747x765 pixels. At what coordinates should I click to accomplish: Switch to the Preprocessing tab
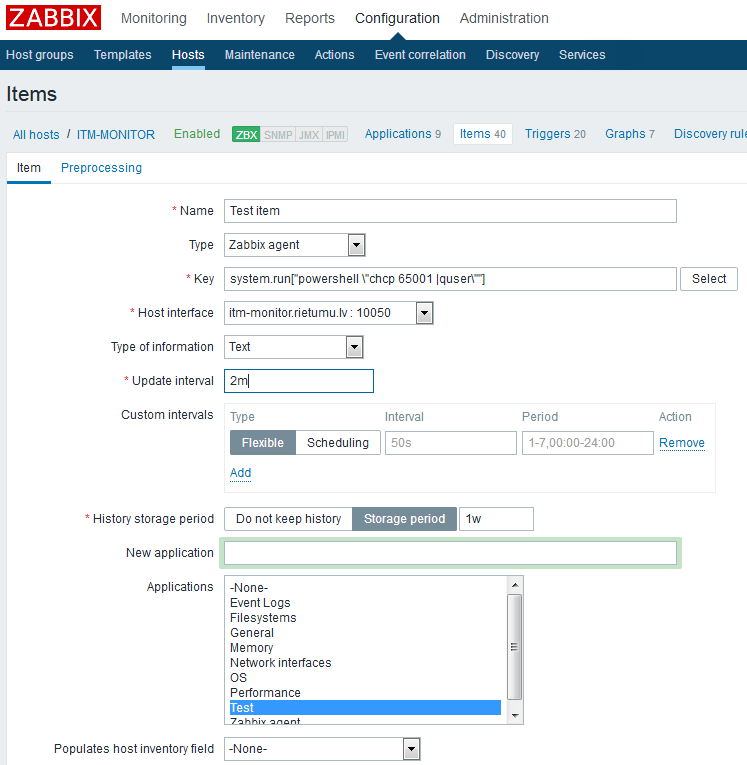tap(101, 168)
